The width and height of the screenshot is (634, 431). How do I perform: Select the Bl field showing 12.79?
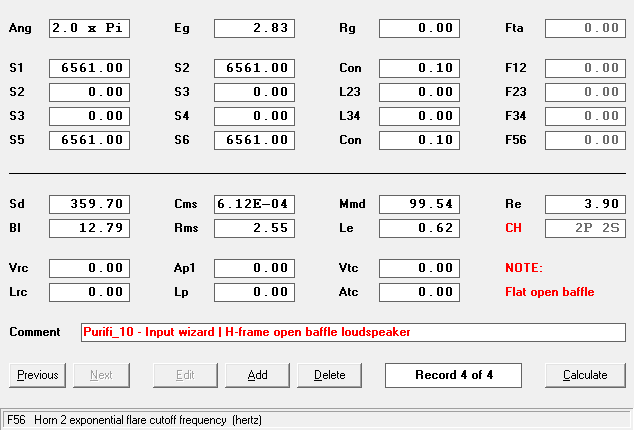point(89,228)
